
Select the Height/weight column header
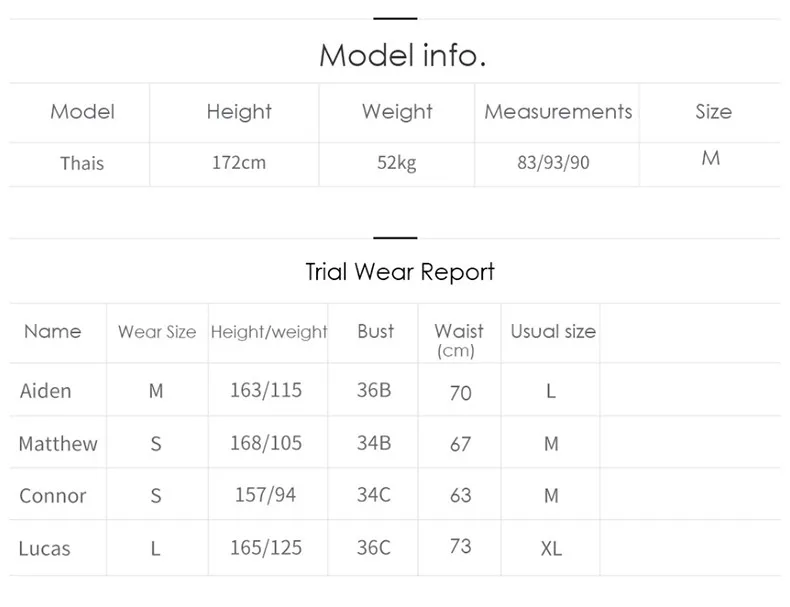269,332
